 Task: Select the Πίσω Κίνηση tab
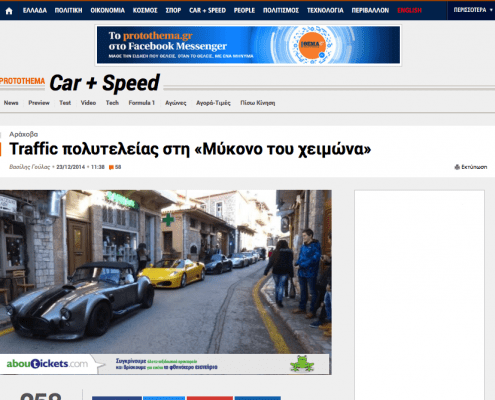point(258,103)
